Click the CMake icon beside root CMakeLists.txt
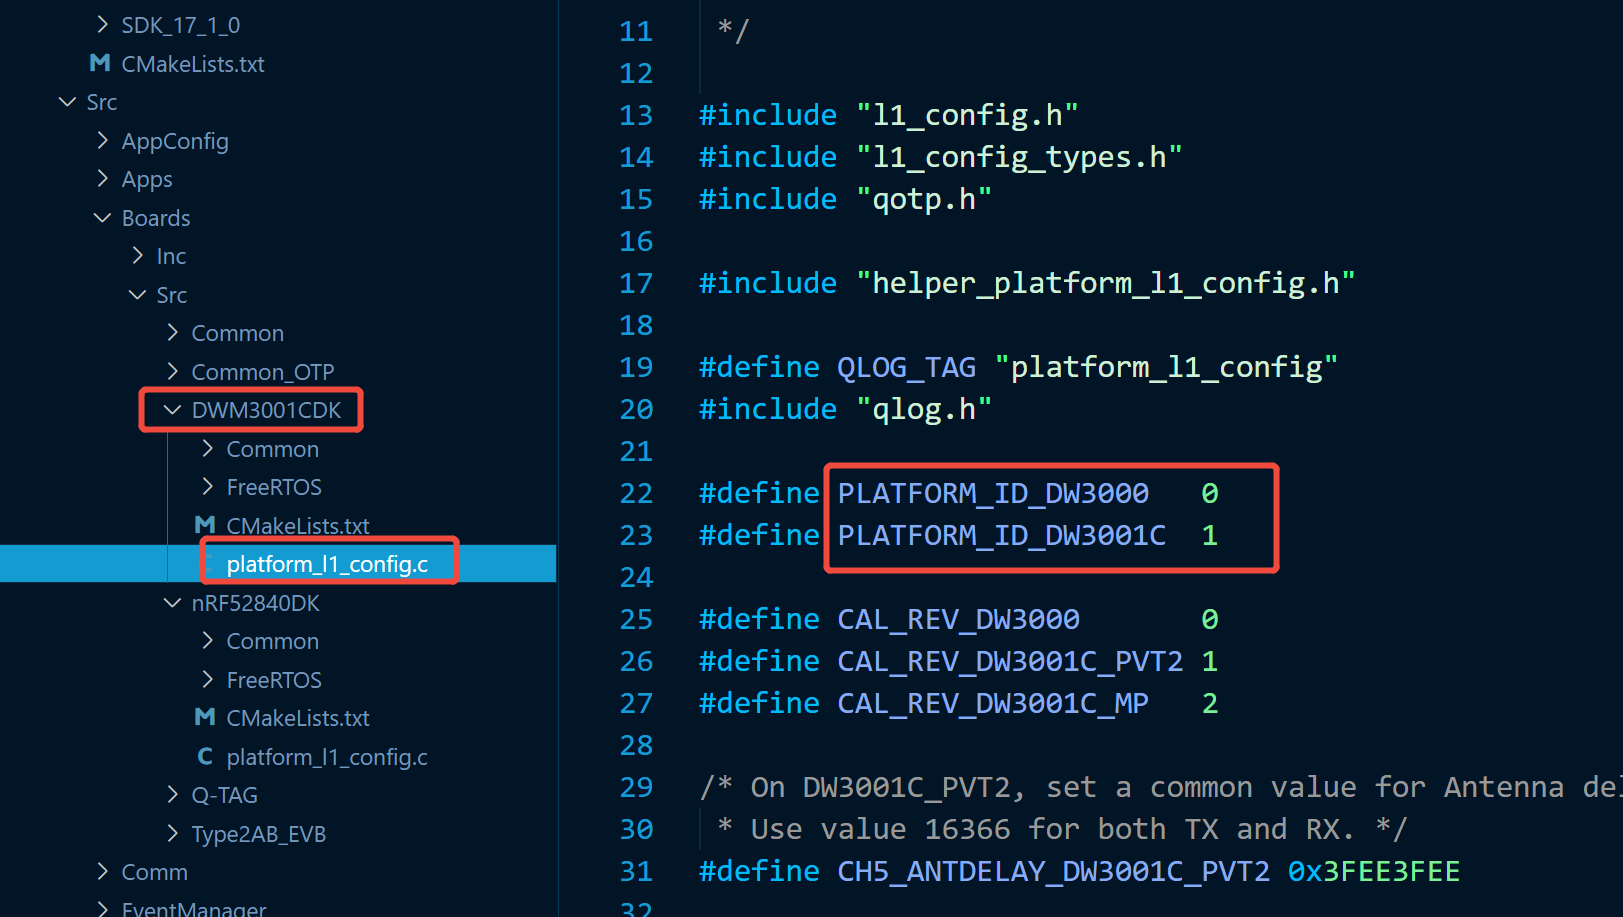Screen dimensions: 1623x917 (x=99, y=63)
